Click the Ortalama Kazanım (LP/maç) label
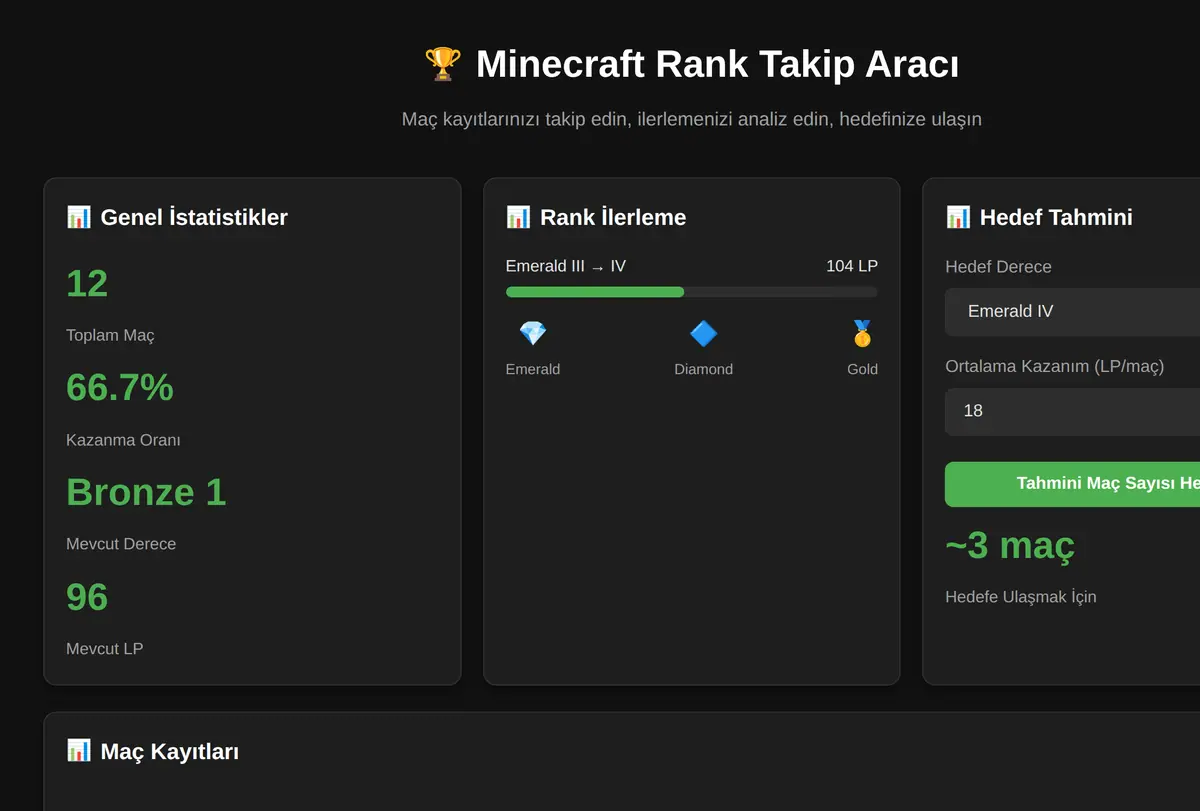Image resolution: width=1200 pixels, height=811 pixels. (x=1055, y=366)
